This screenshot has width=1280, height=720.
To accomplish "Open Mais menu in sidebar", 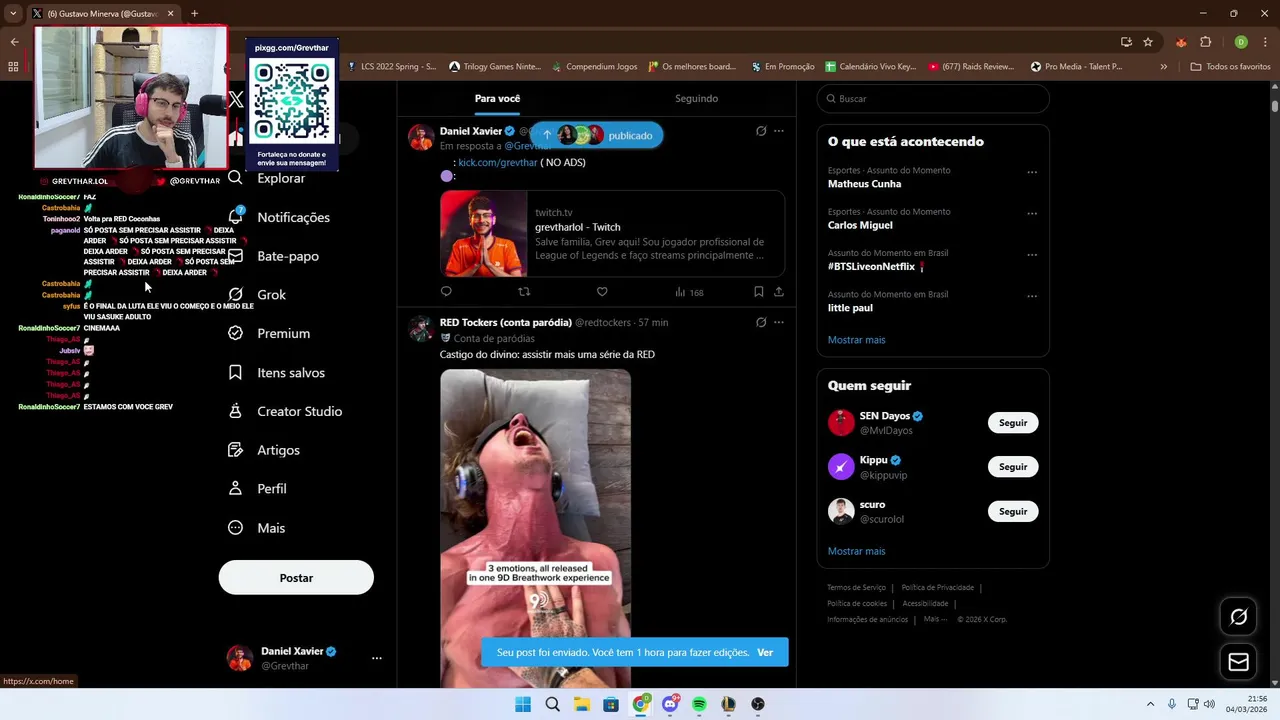I will tap(256, 528).
